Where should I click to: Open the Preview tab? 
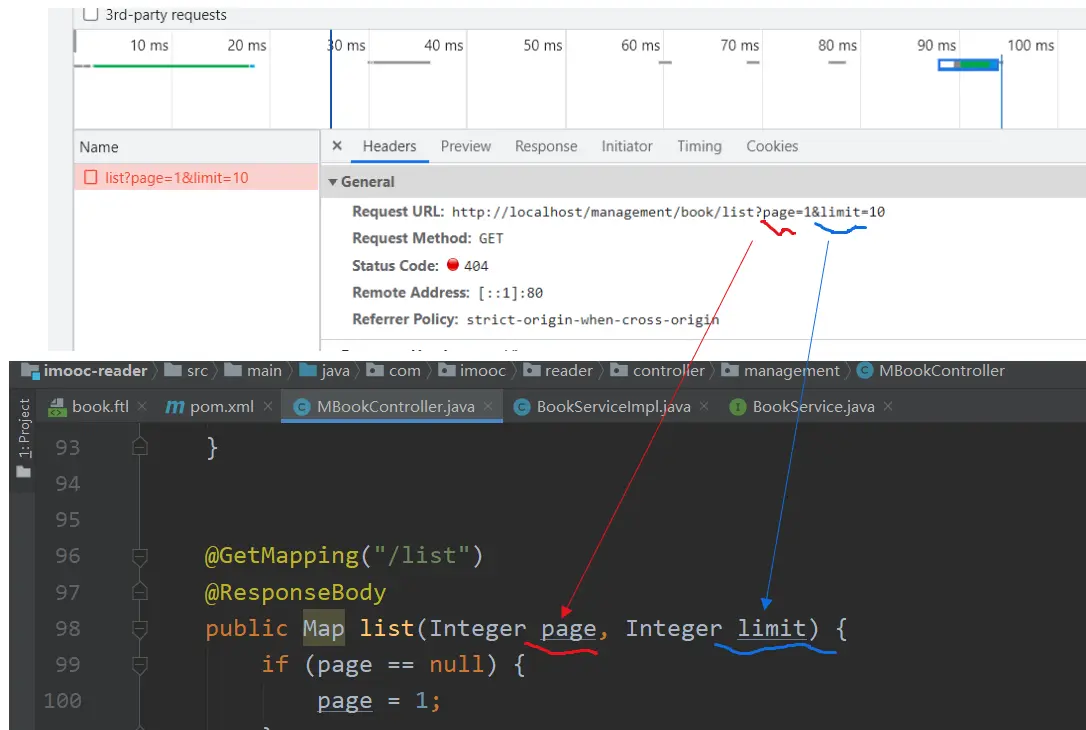(x=465, y=146)
